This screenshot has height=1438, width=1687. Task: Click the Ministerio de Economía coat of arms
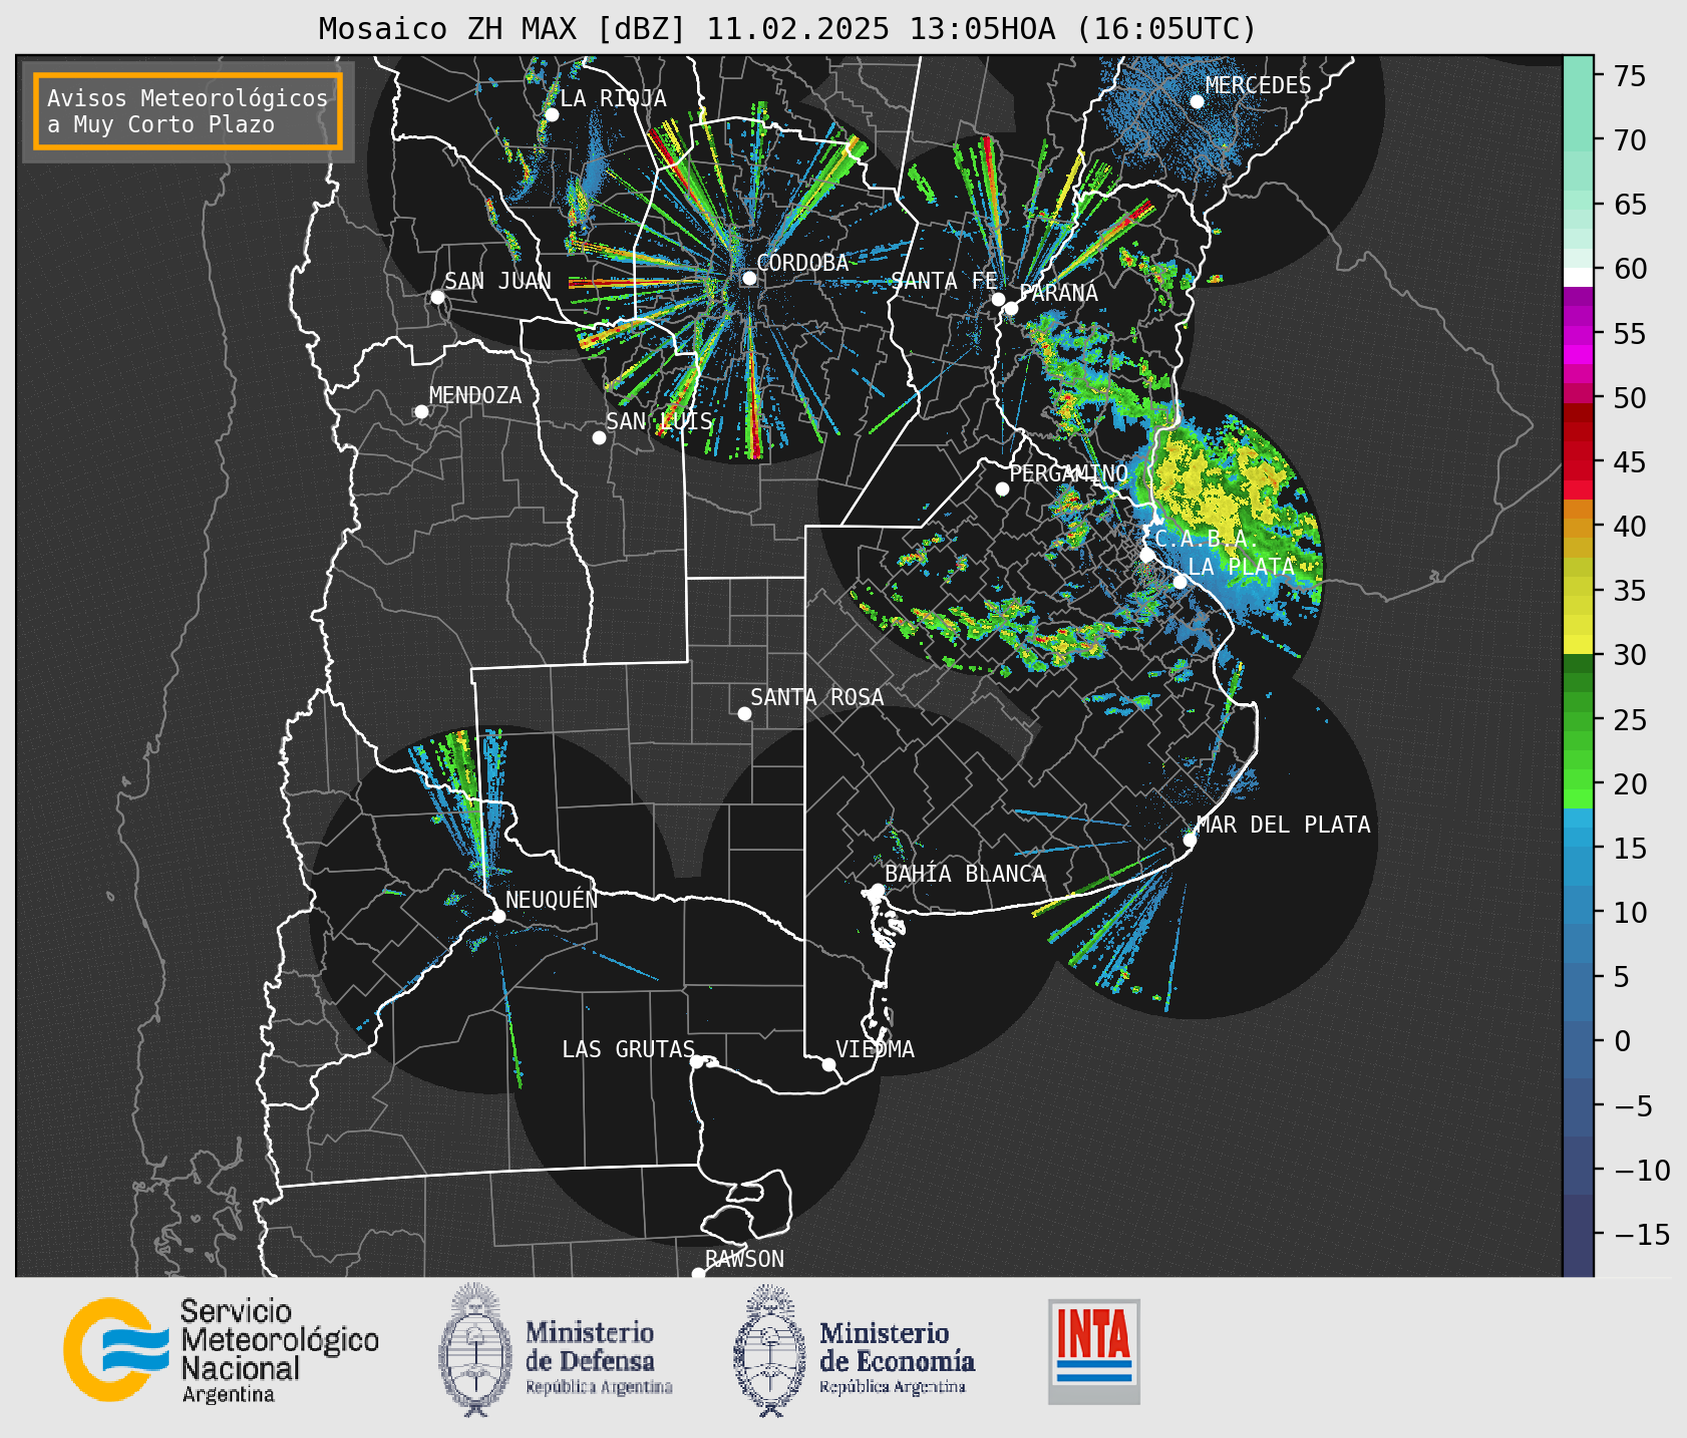[769, 1349]
